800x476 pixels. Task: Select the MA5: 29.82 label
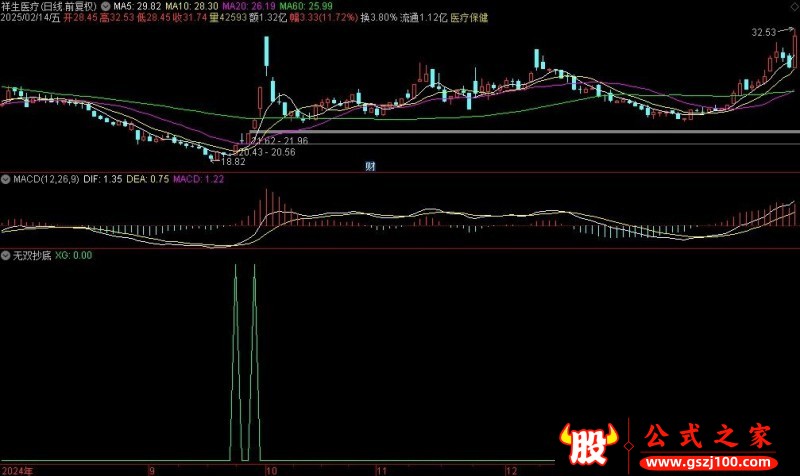click(137, 6)
